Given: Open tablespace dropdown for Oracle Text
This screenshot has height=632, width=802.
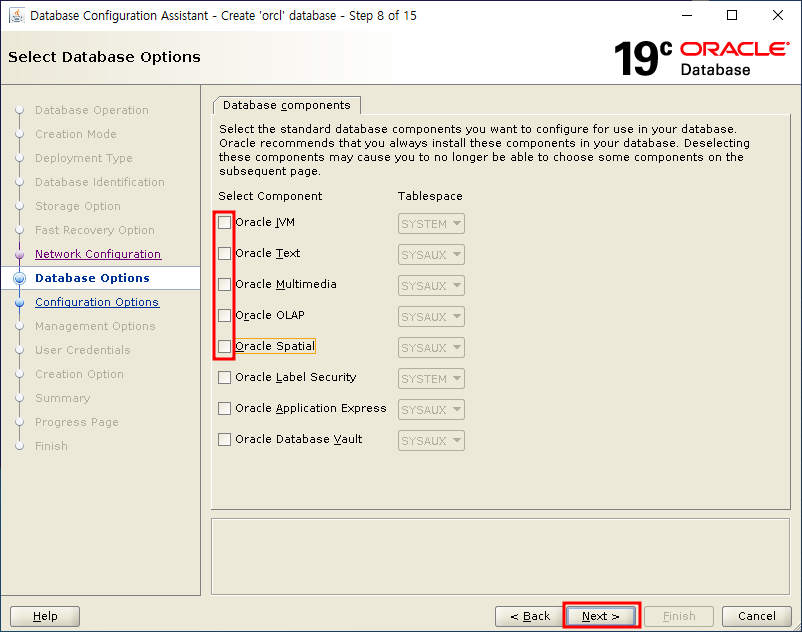Looking at the screenshot, I should 431,255.
